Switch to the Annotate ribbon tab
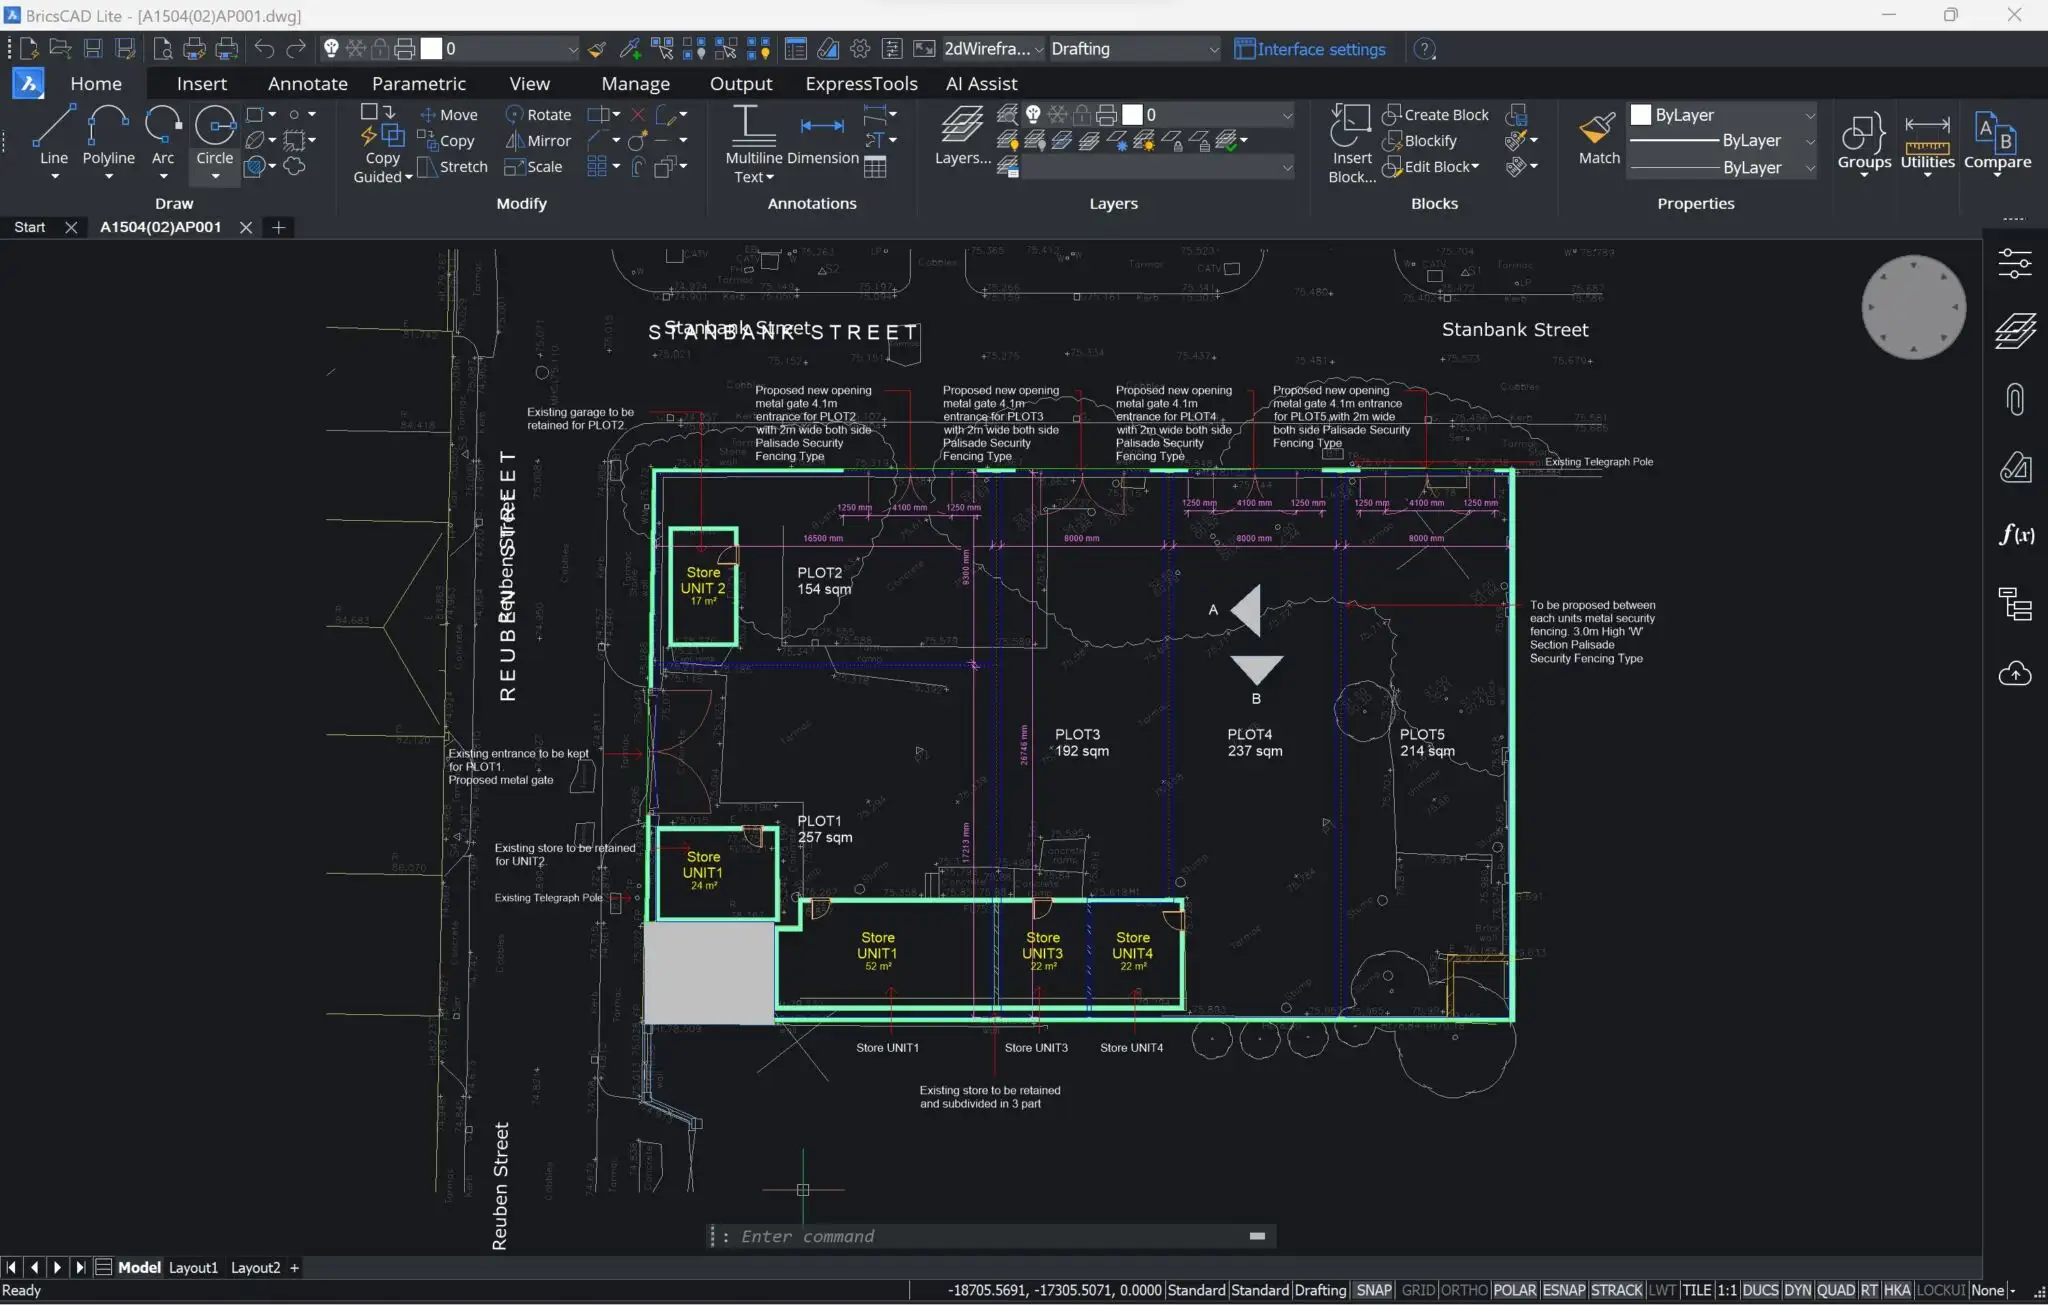Viewport: 2048px width, 1305px height. 307,84
